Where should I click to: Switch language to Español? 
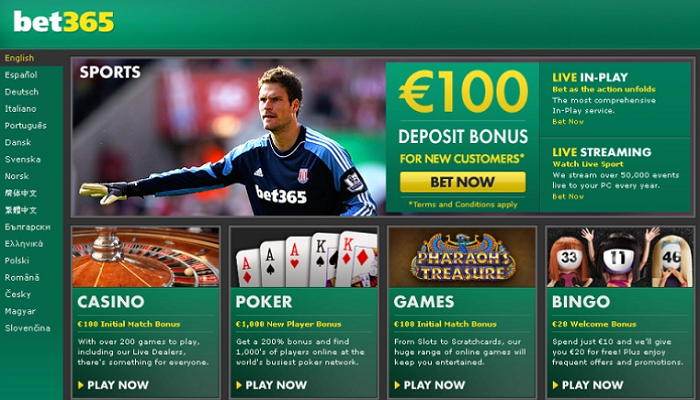click(x=21, y=75)
